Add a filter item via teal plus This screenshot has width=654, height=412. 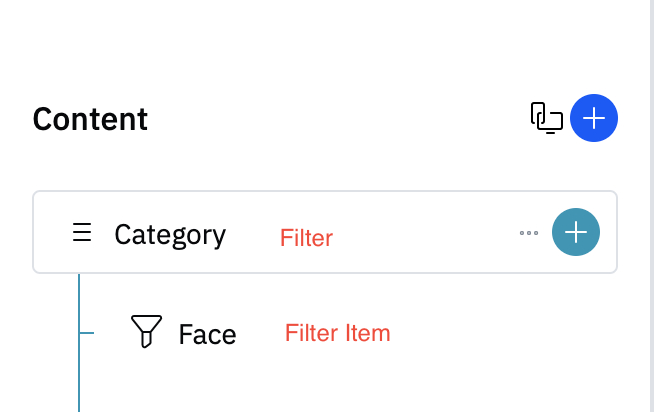pos(576,232)
